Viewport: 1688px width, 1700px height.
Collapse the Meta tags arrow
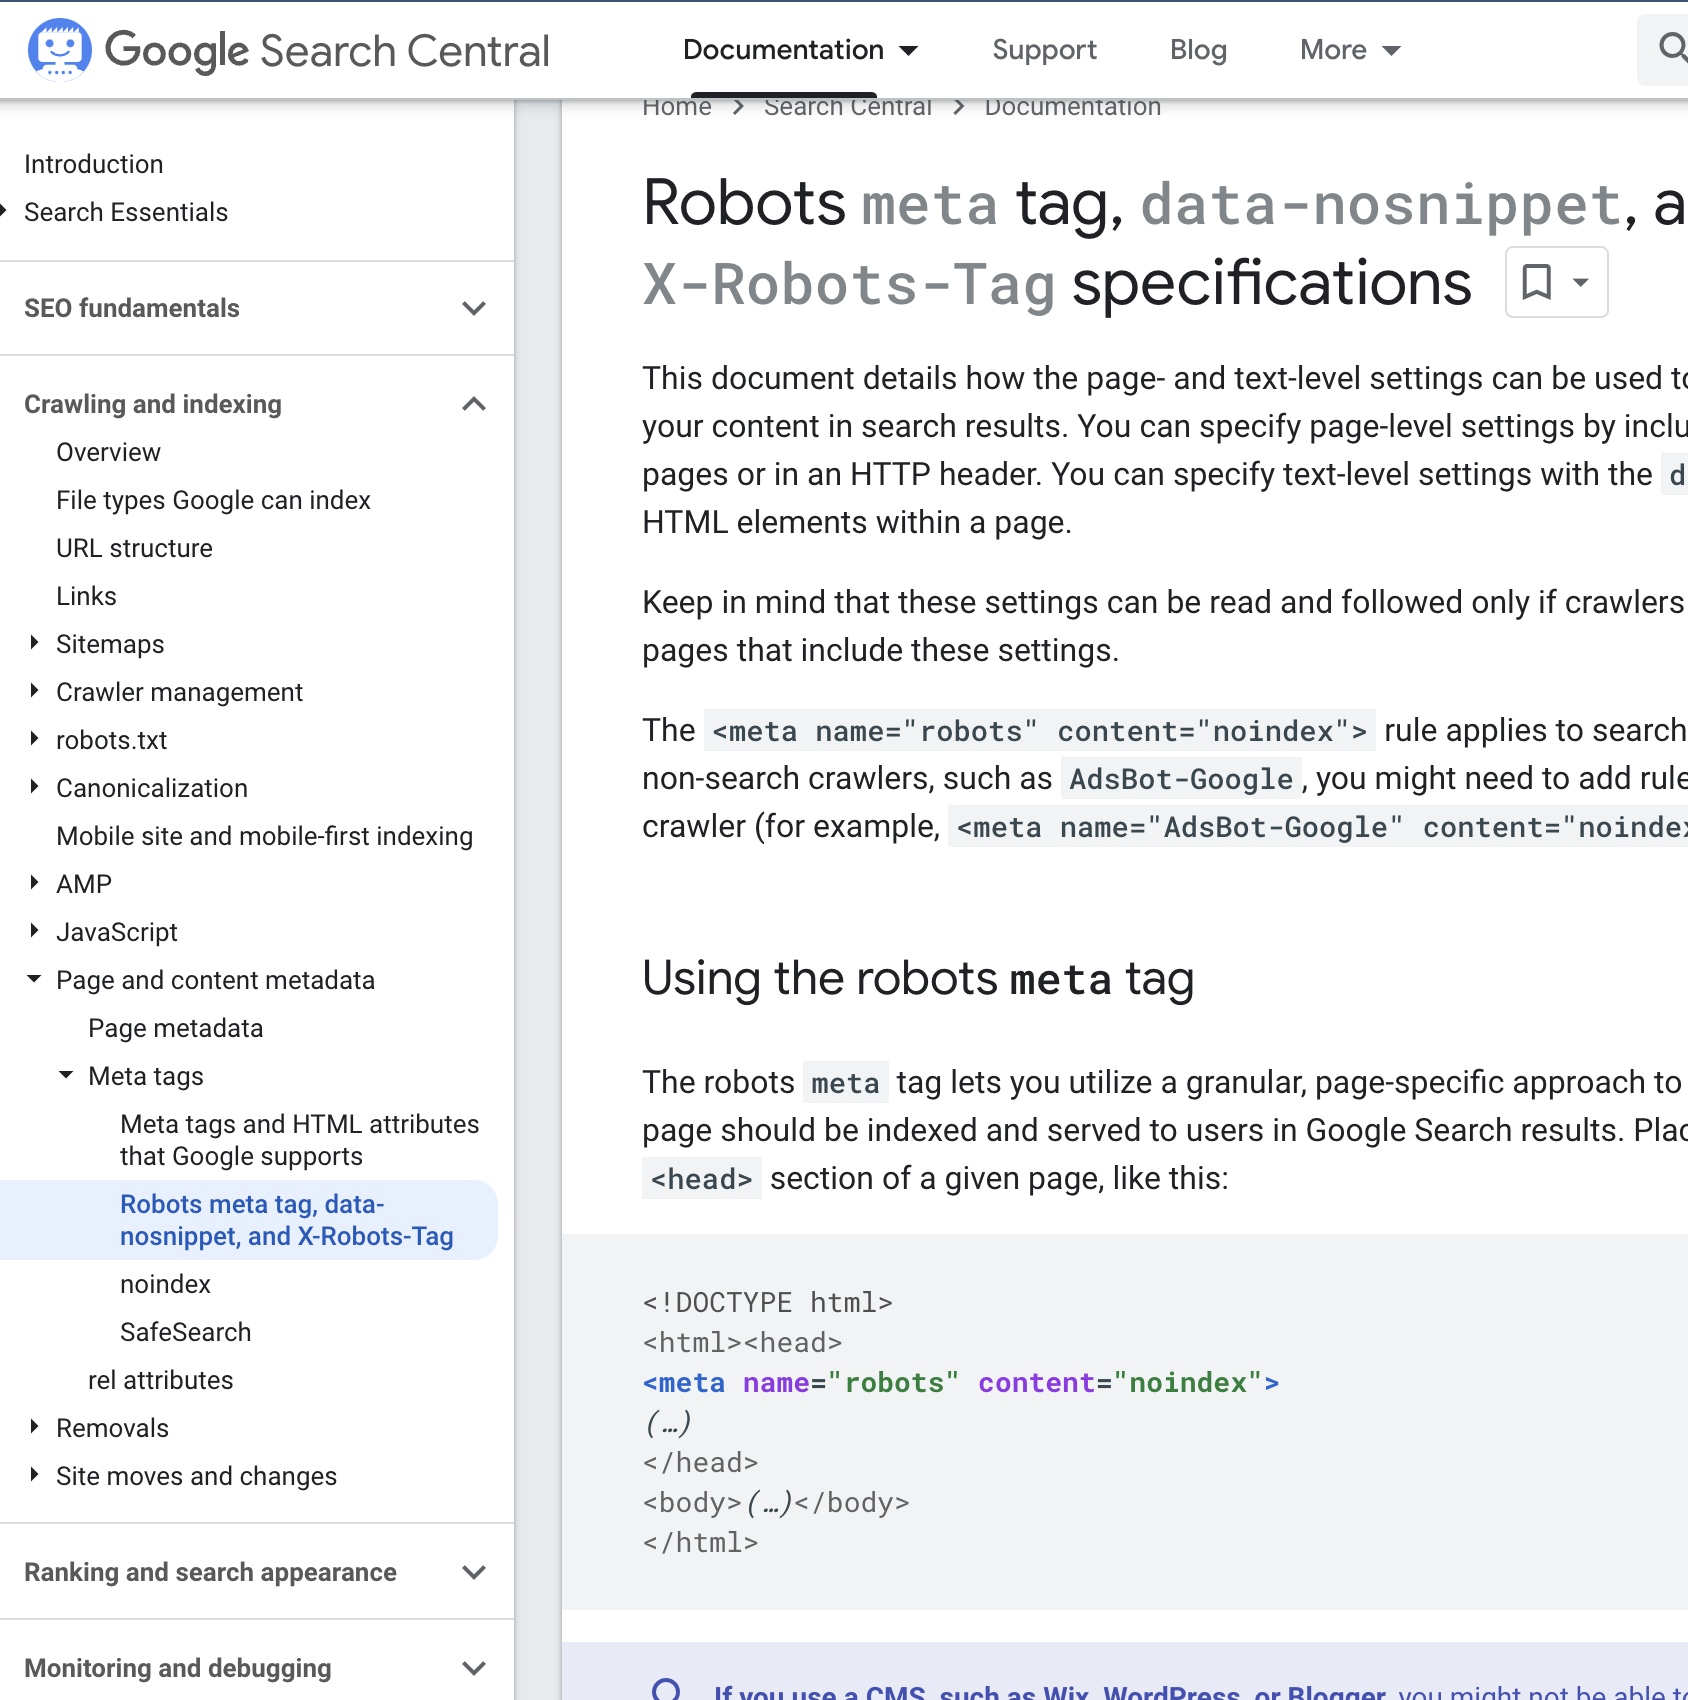tap(66, 1075)
